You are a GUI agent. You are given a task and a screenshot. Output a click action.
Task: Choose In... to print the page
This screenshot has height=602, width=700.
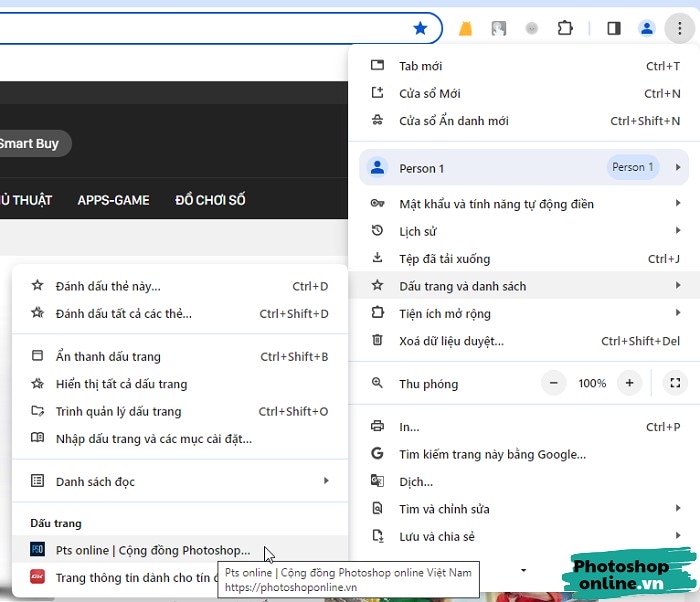point(525,426)
